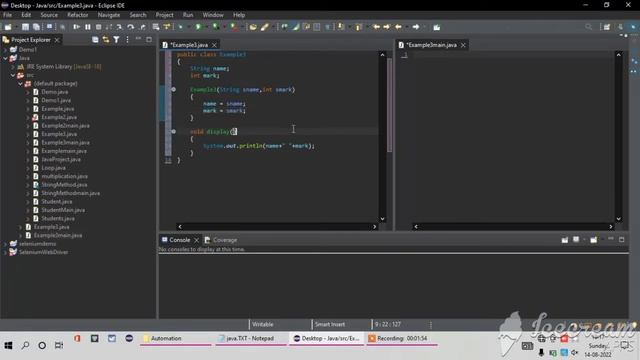Select Loop.java in Project Explorer
The image size is (640, 360).
coord(53,168)
